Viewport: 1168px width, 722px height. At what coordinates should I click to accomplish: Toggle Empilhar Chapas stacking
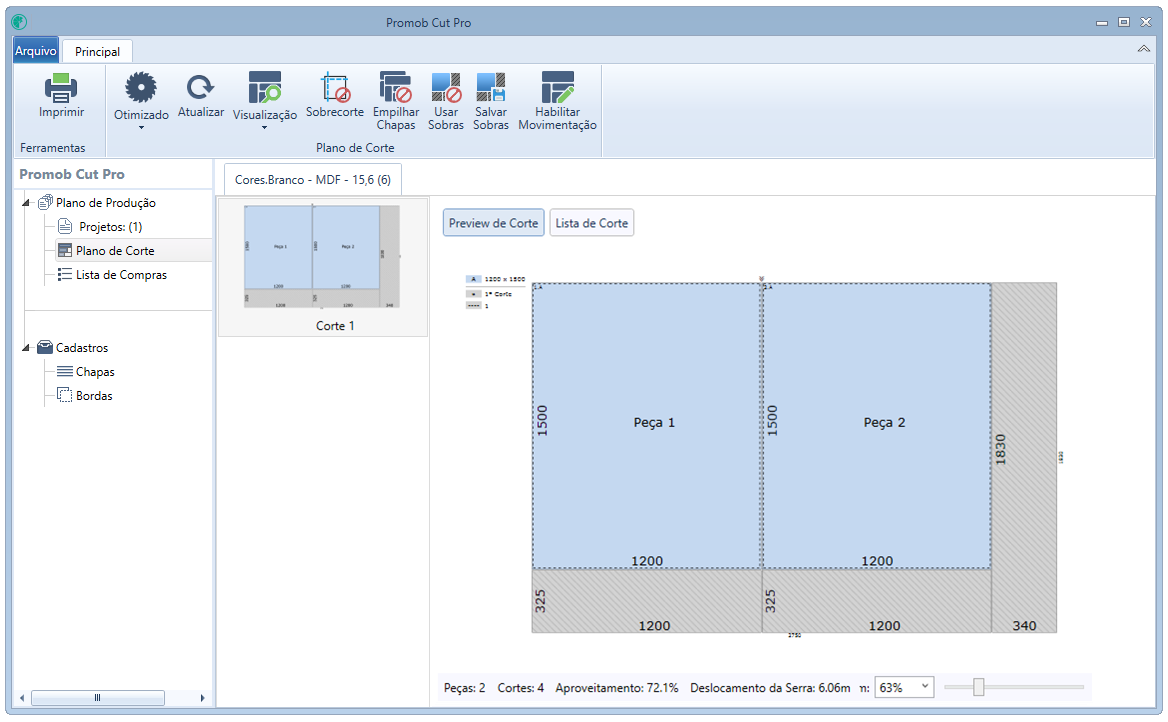click(x=396, y=86)
